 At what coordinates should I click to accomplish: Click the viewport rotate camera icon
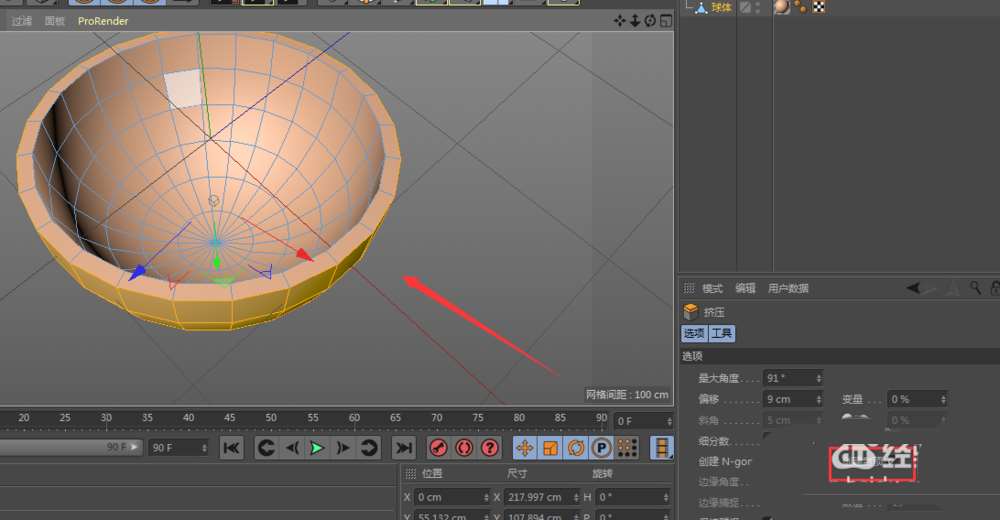pos(650,21)
